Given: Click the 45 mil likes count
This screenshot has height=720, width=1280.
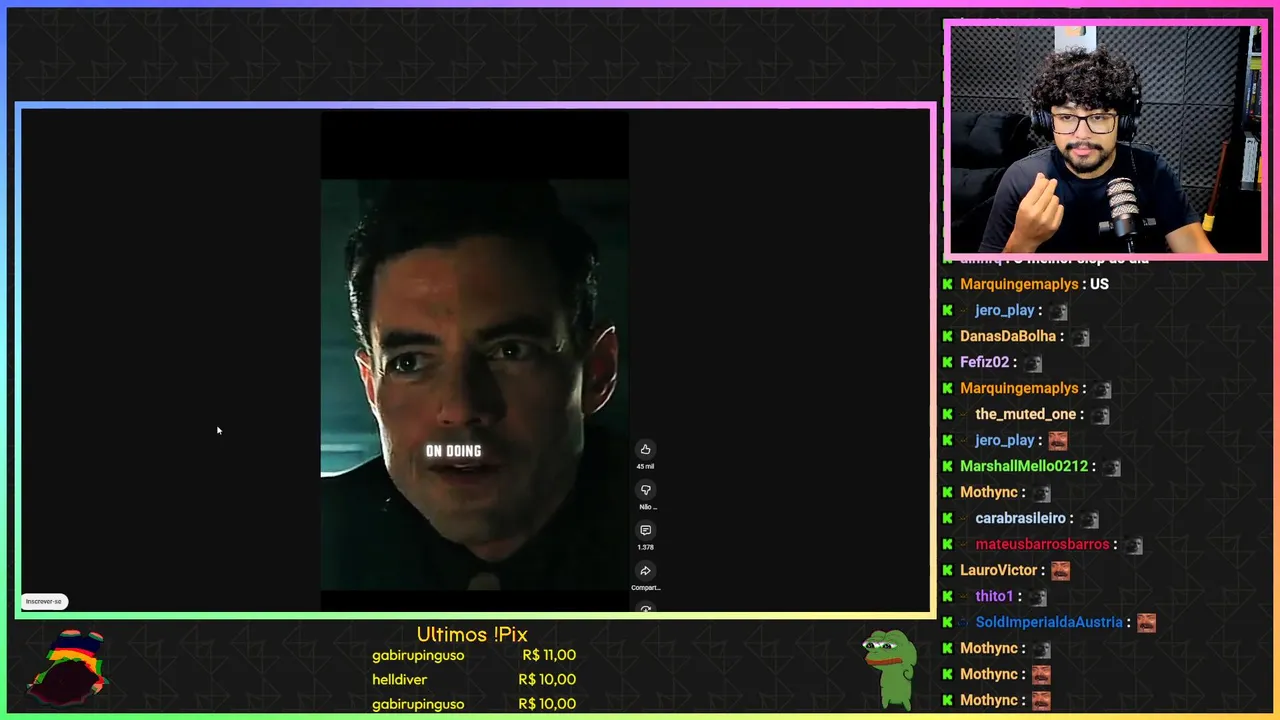Looking at the screenshot, I should click(x=645, y=466).
